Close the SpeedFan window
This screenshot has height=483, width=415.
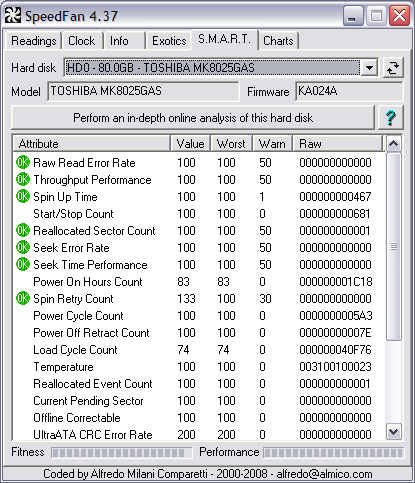click(399, 16)
